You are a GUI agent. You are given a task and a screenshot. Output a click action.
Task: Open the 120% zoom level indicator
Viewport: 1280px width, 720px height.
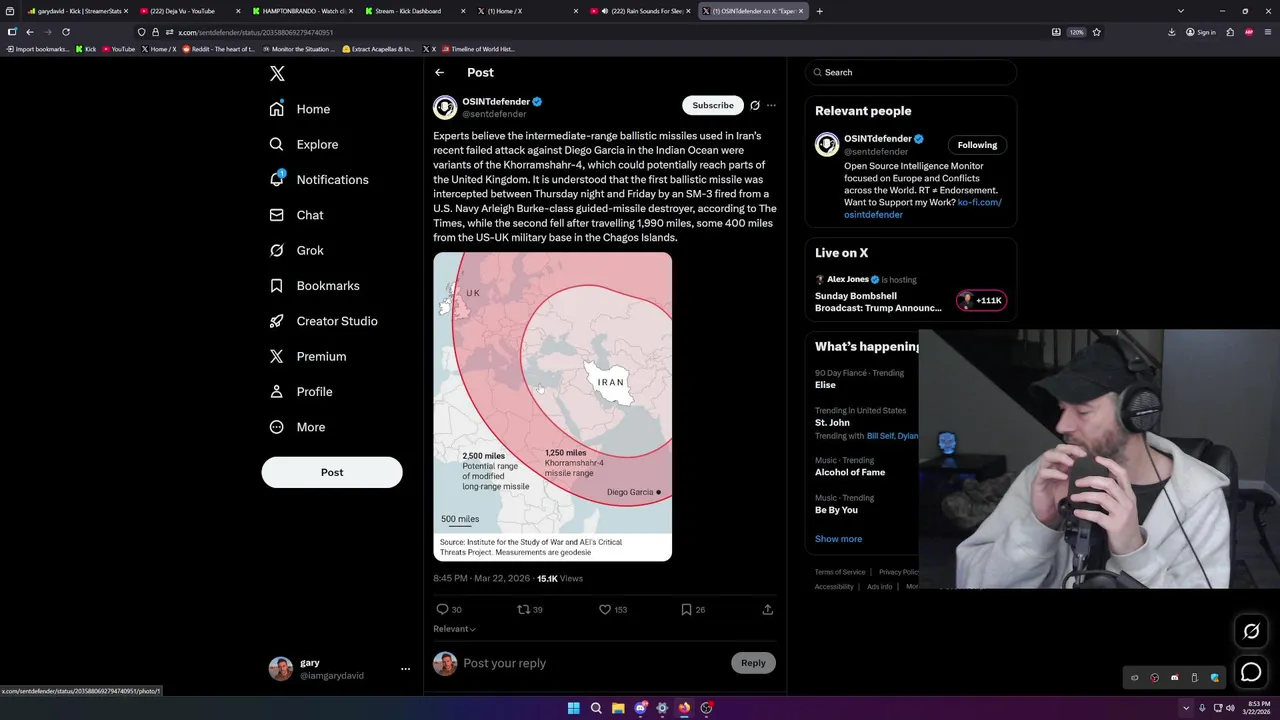pyautogui.click(x=1076, y=32)
